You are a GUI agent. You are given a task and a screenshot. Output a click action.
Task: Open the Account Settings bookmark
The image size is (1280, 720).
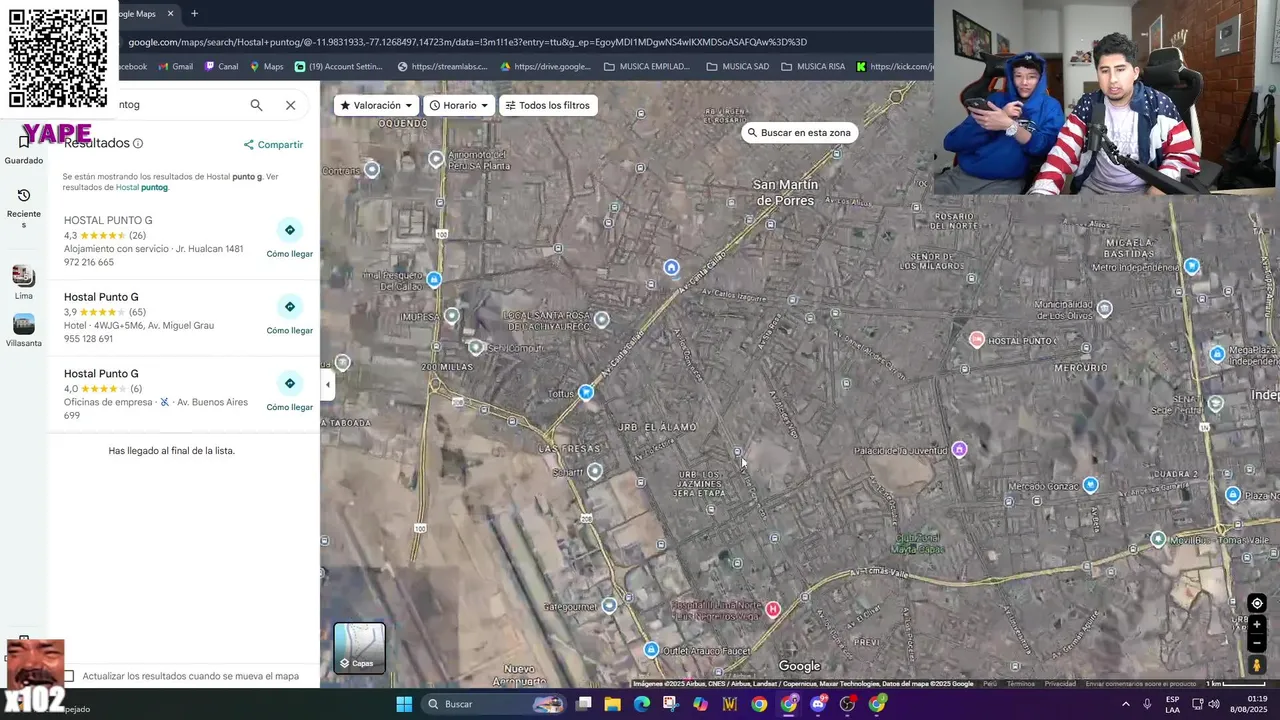[x=339, y=67]
